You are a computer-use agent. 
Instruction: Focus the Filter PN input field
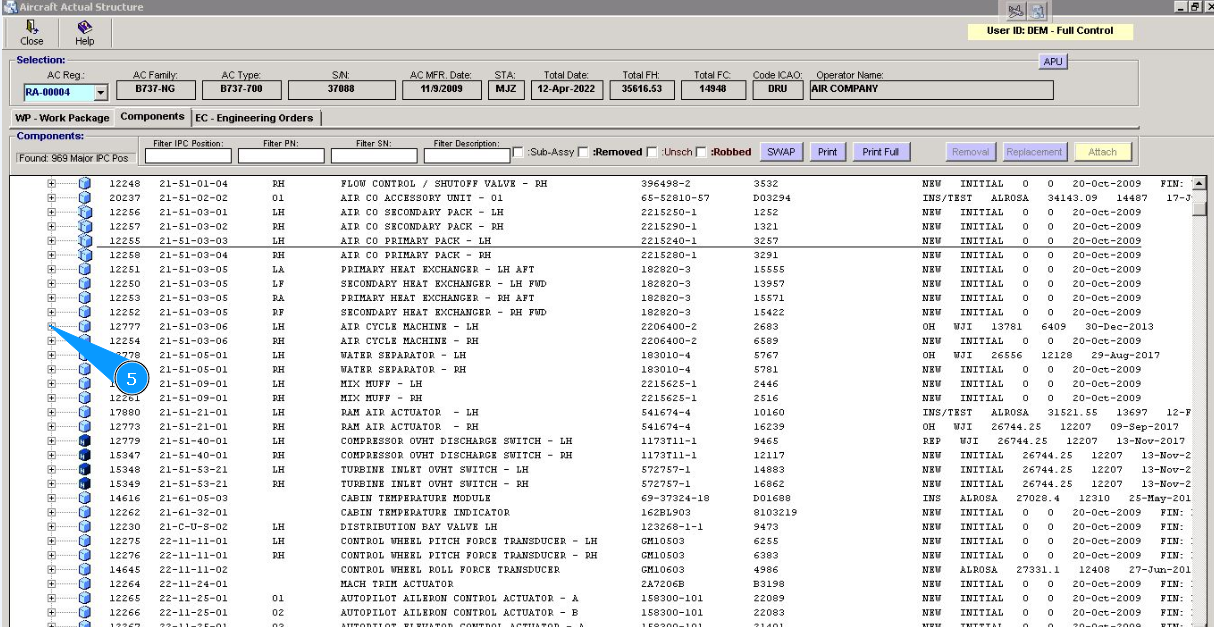point(283,156)
